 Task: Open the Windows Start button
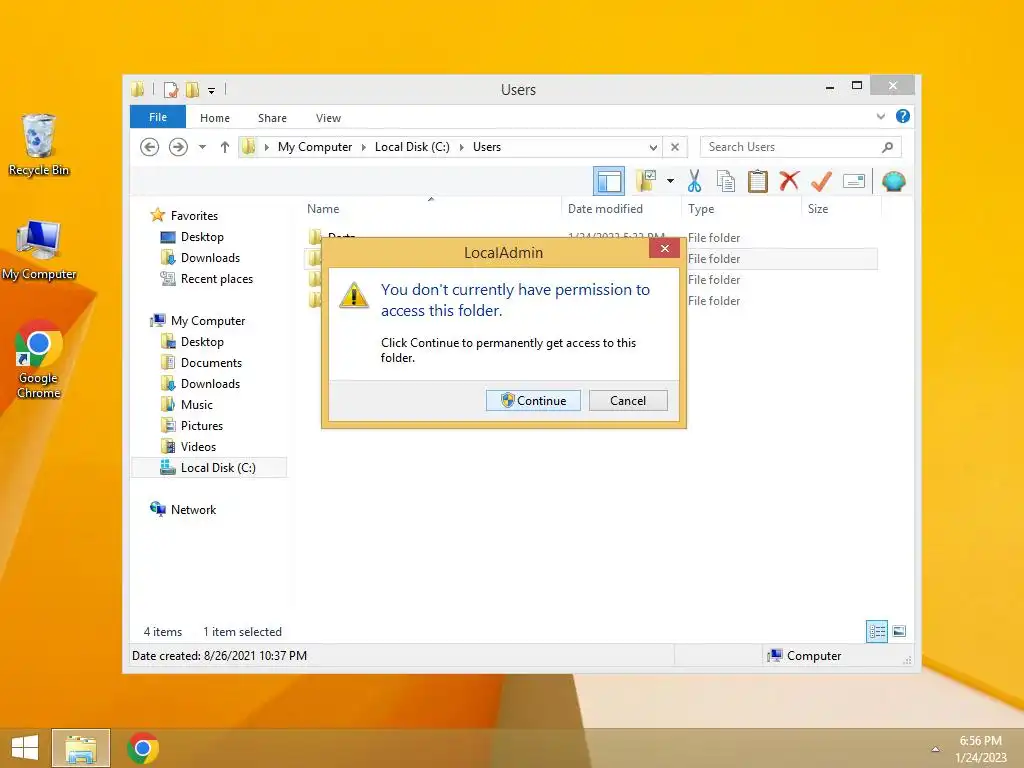click(25, 748)
